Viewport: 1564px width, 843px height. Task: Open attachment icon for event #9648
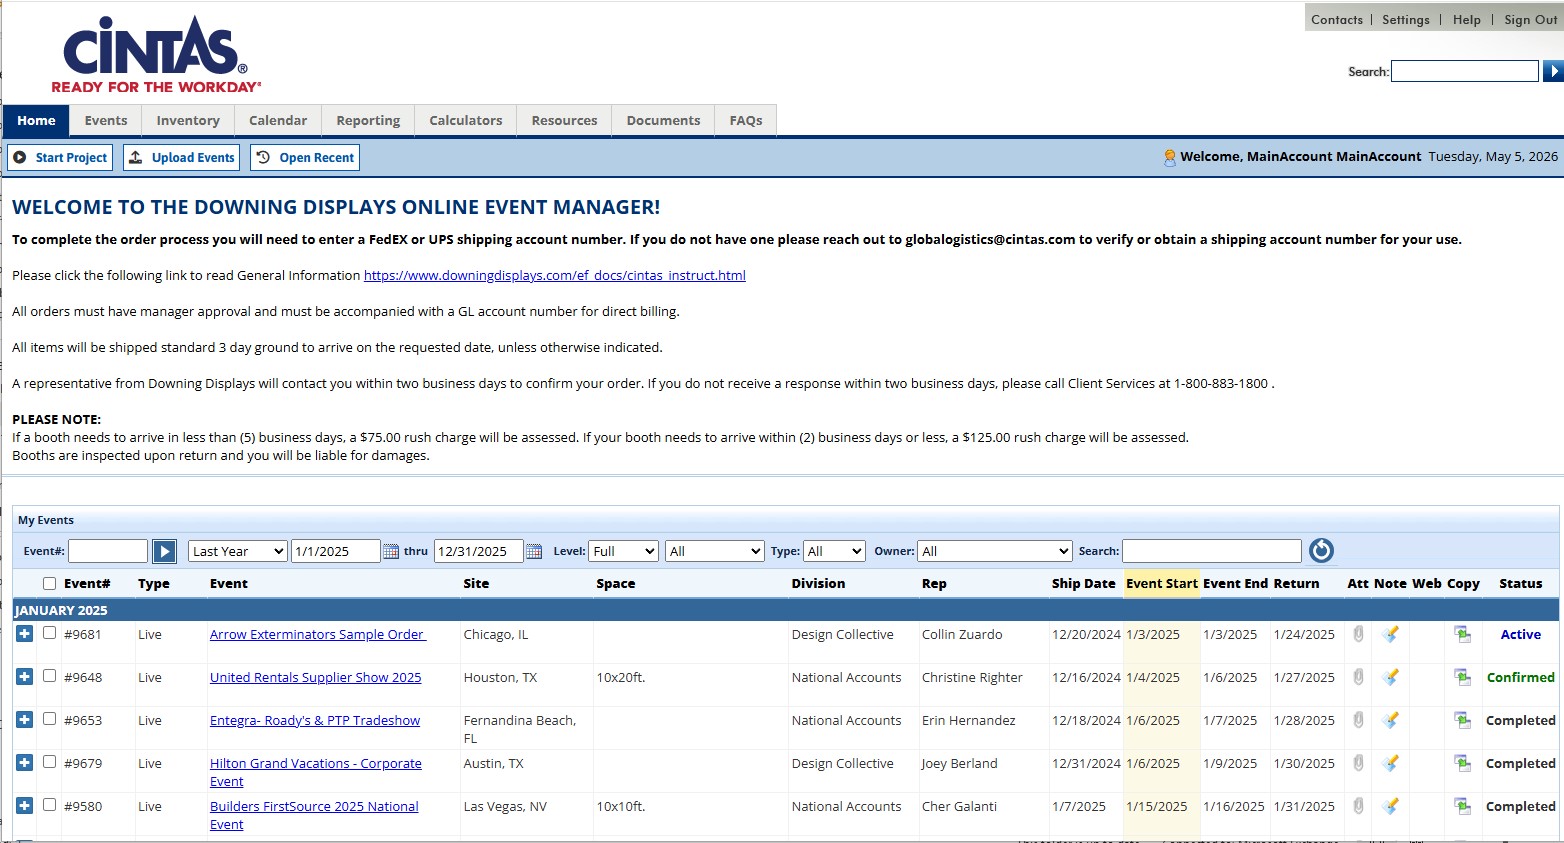(1358, 677)
